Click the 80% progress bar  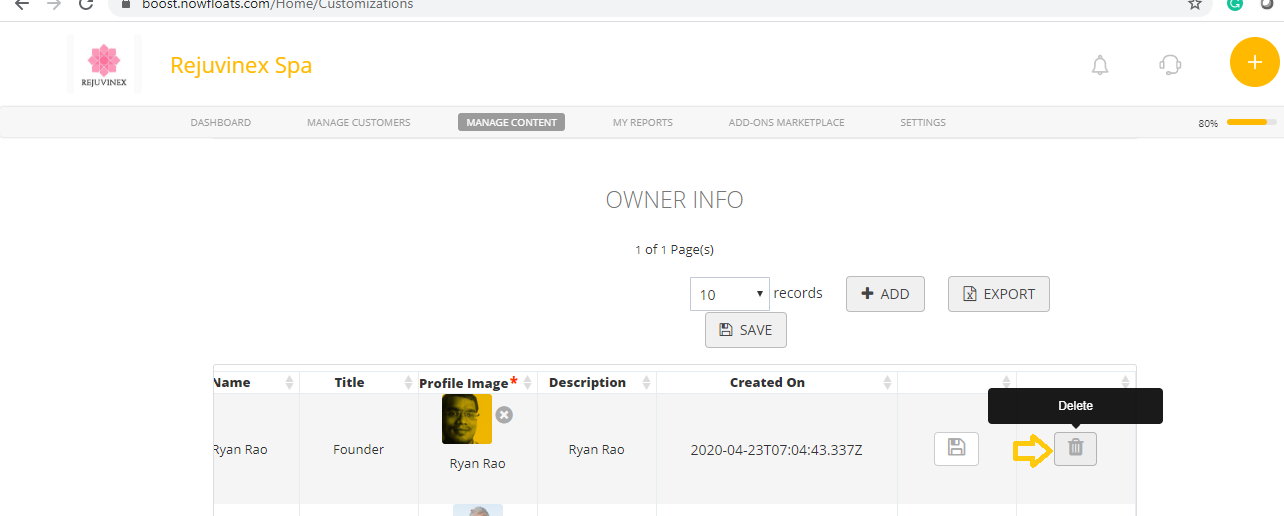point(1251,122)
